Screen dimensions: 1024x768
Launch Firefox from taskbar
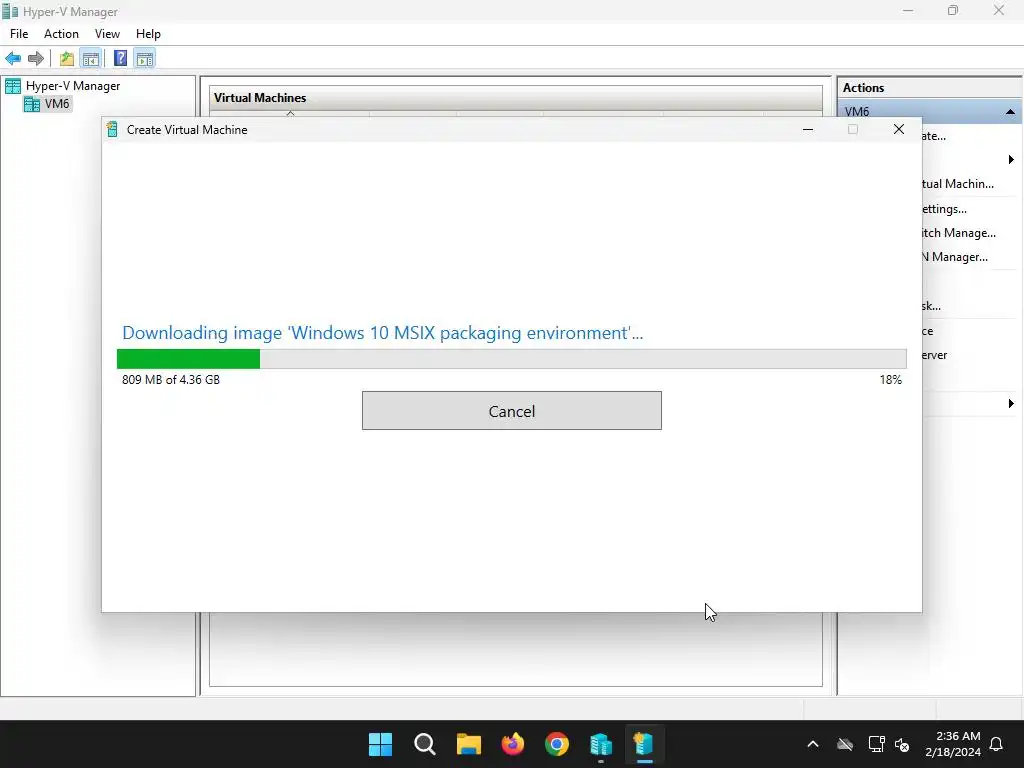513,744
